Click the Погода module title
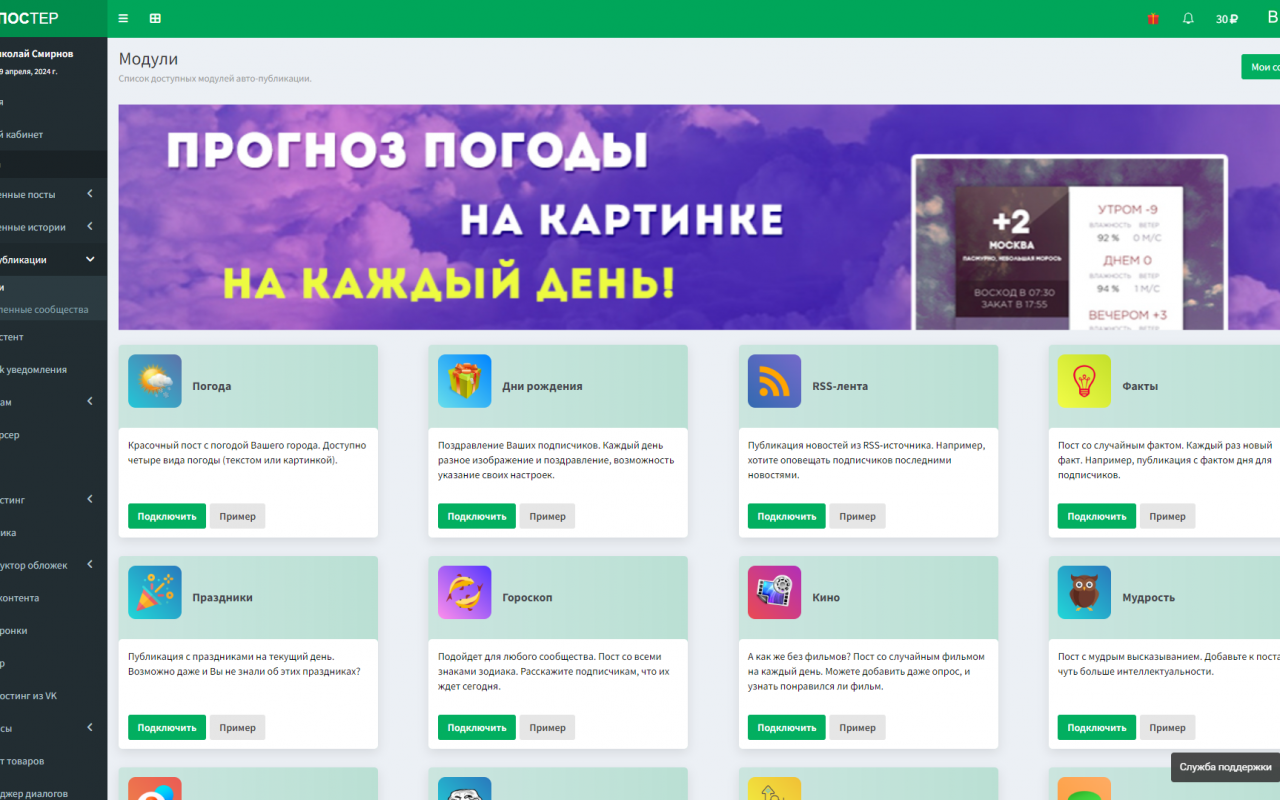The width and height of the screenshot is (1280, 800). point(212,386)
